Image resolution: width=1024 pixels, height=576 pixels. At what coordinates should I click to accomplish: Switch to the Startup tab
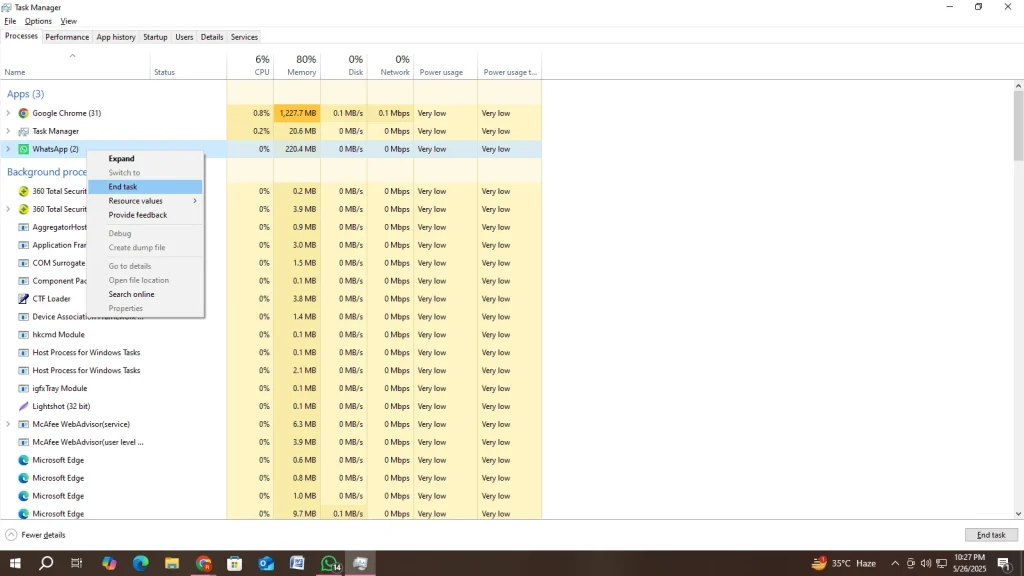[x=155, y=37]
